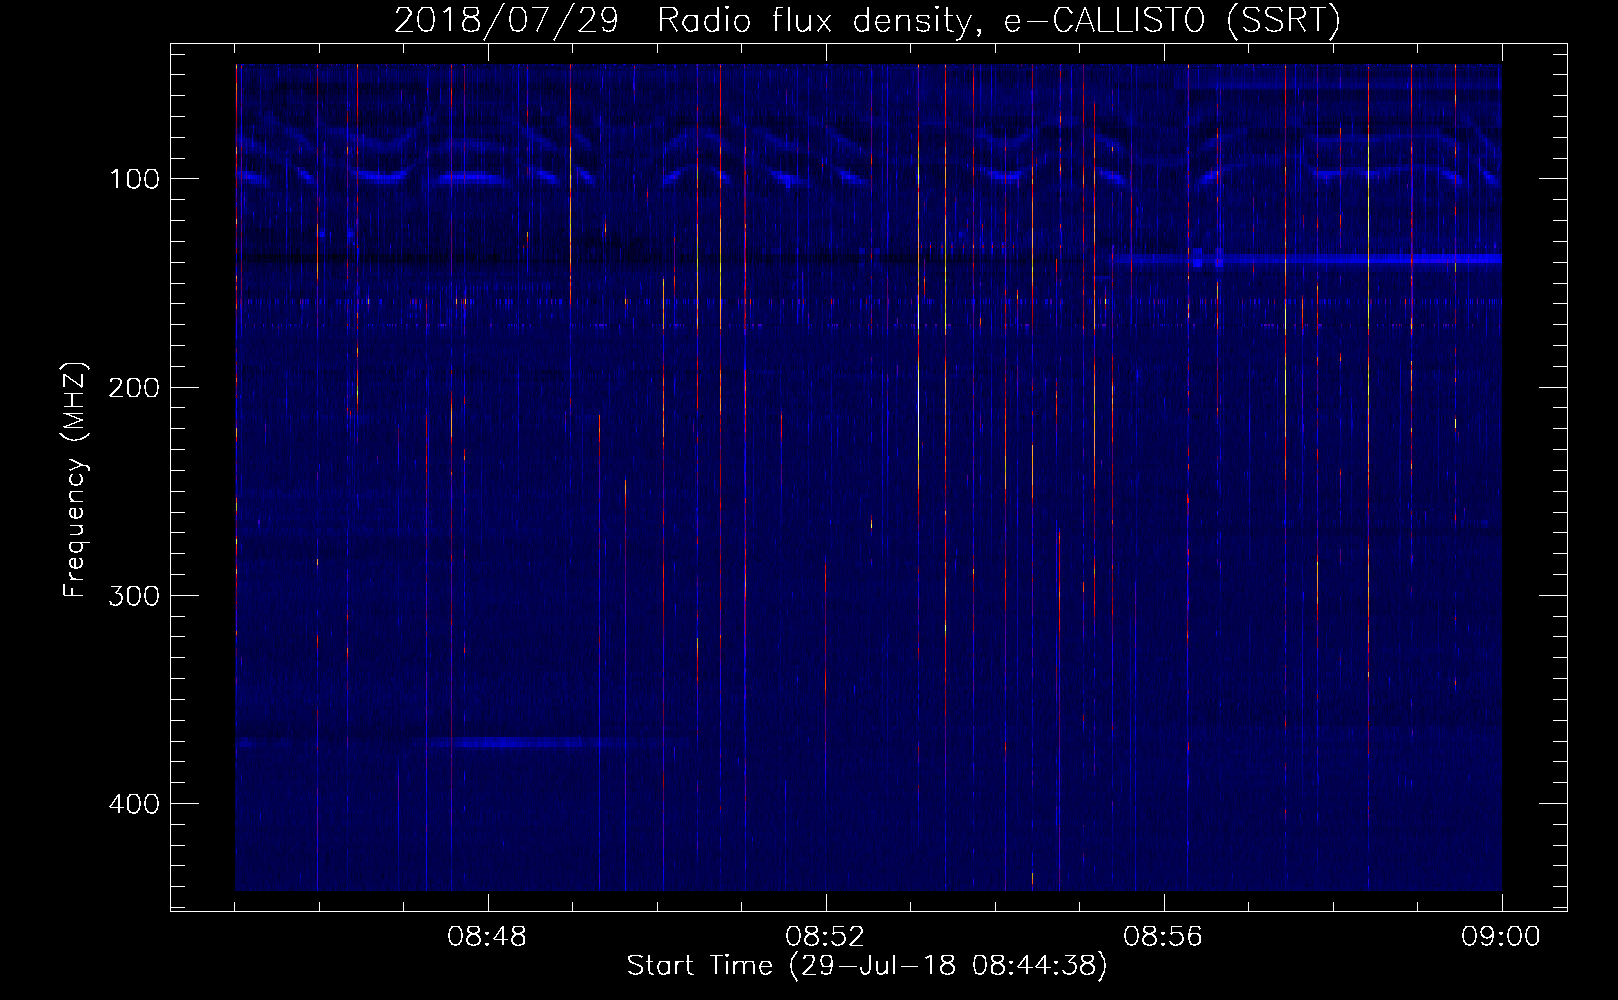Click the 'Frequency (MHZ)' axis label

coord(75,479)
